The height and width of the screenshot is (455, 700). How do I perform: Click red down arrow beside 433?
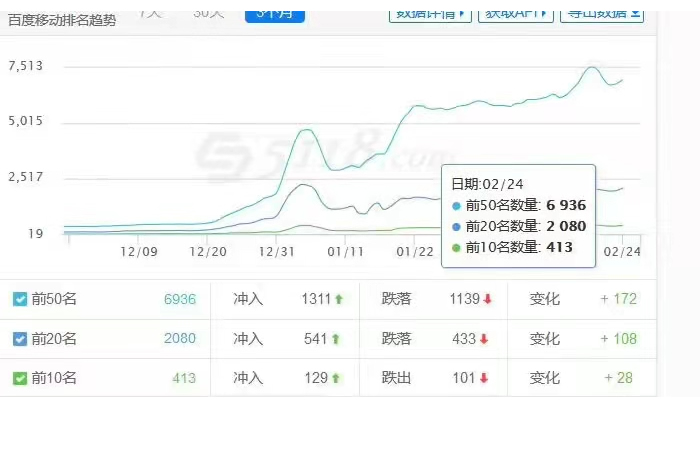pos(484,339)
